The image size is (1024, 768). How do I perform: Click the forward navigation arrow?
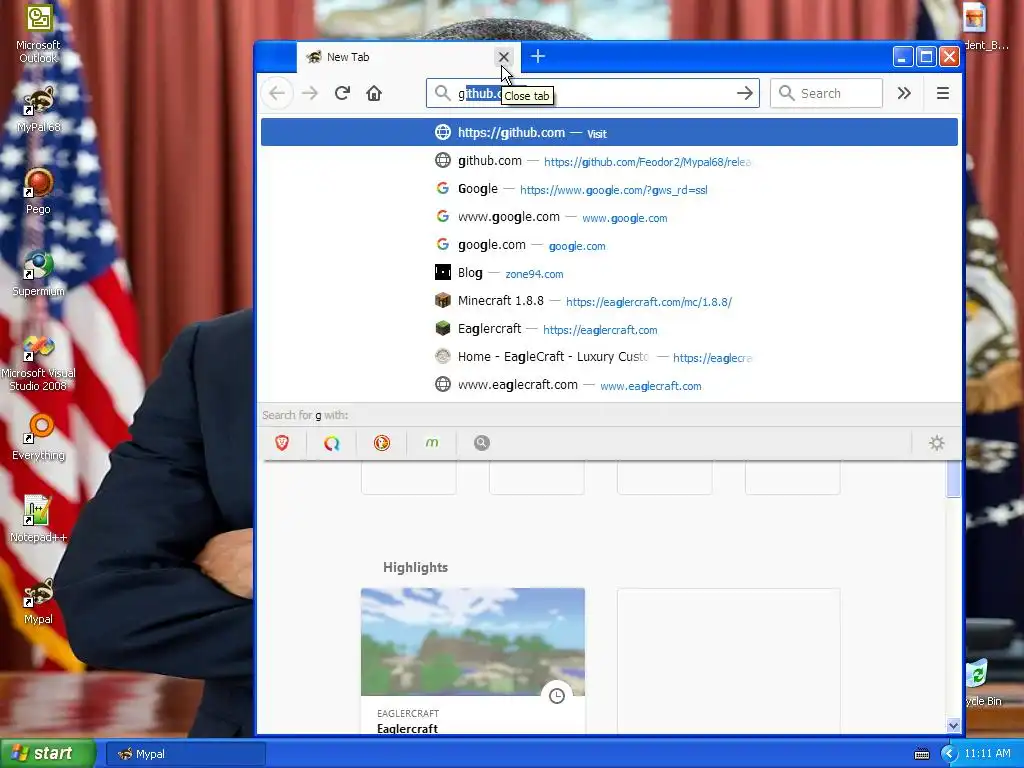pos(310,93)
